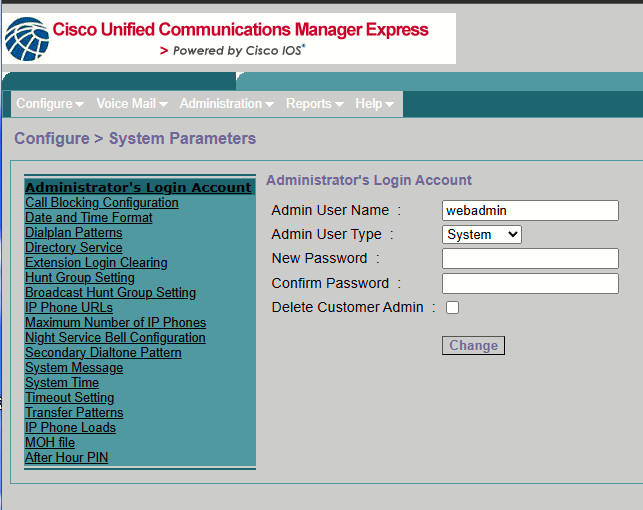Open MOH file settings
643x510 pixels.
coord(50,443)
